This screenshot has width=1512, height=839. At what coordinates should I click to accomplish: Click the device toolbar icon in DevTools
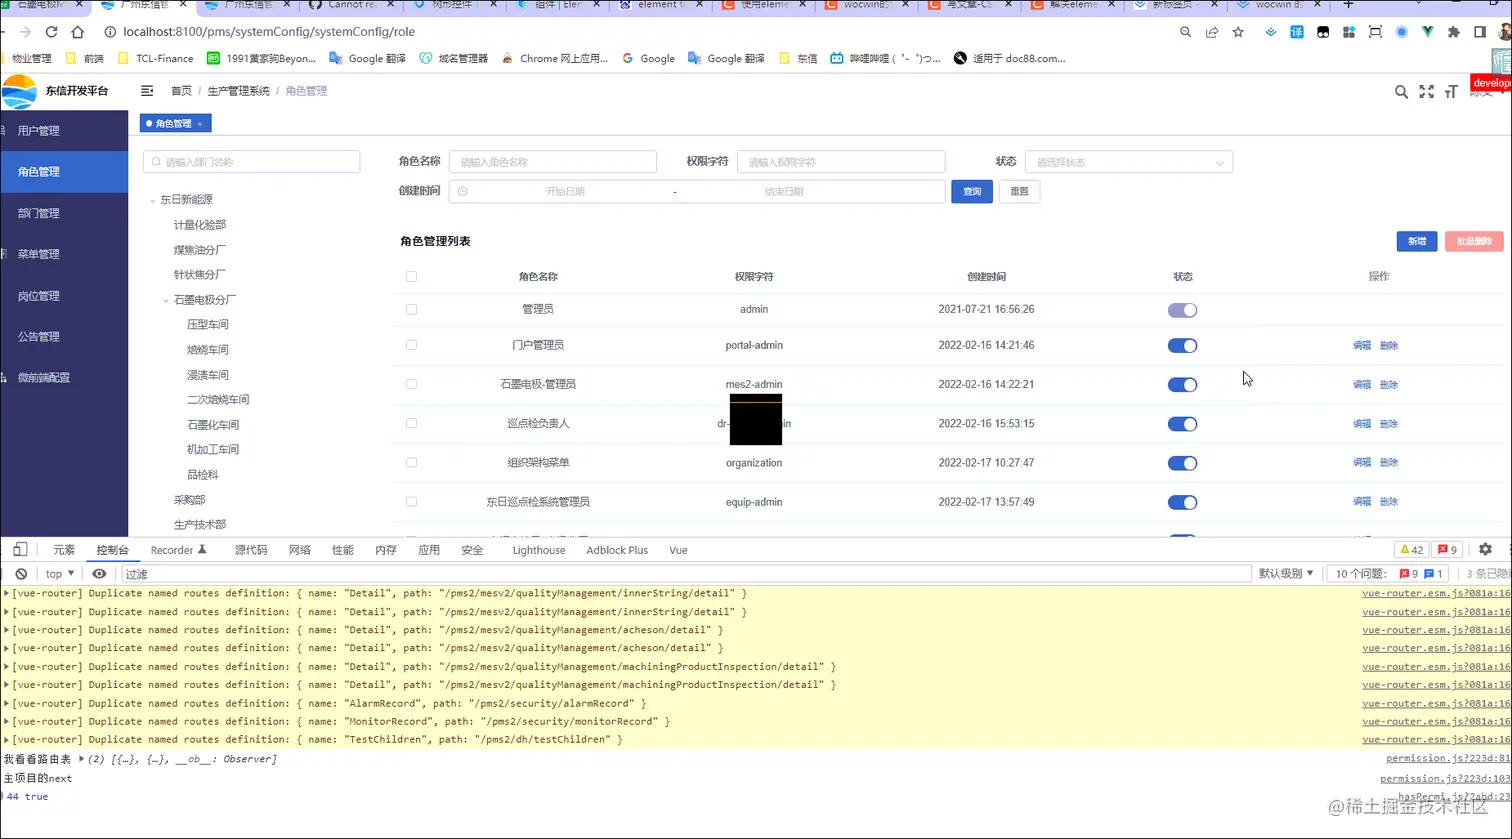(x=21, y=549)
